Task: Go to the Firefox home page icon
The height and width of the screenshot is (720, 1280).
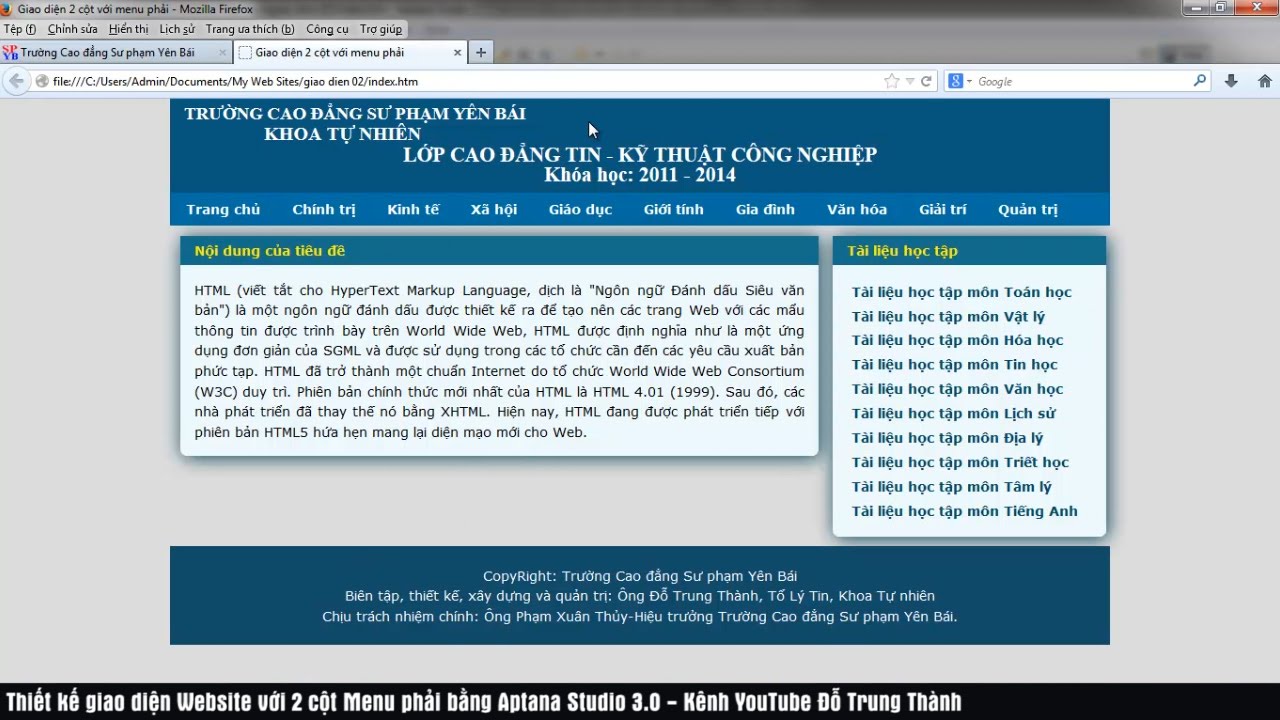Action: [1265, 81]
